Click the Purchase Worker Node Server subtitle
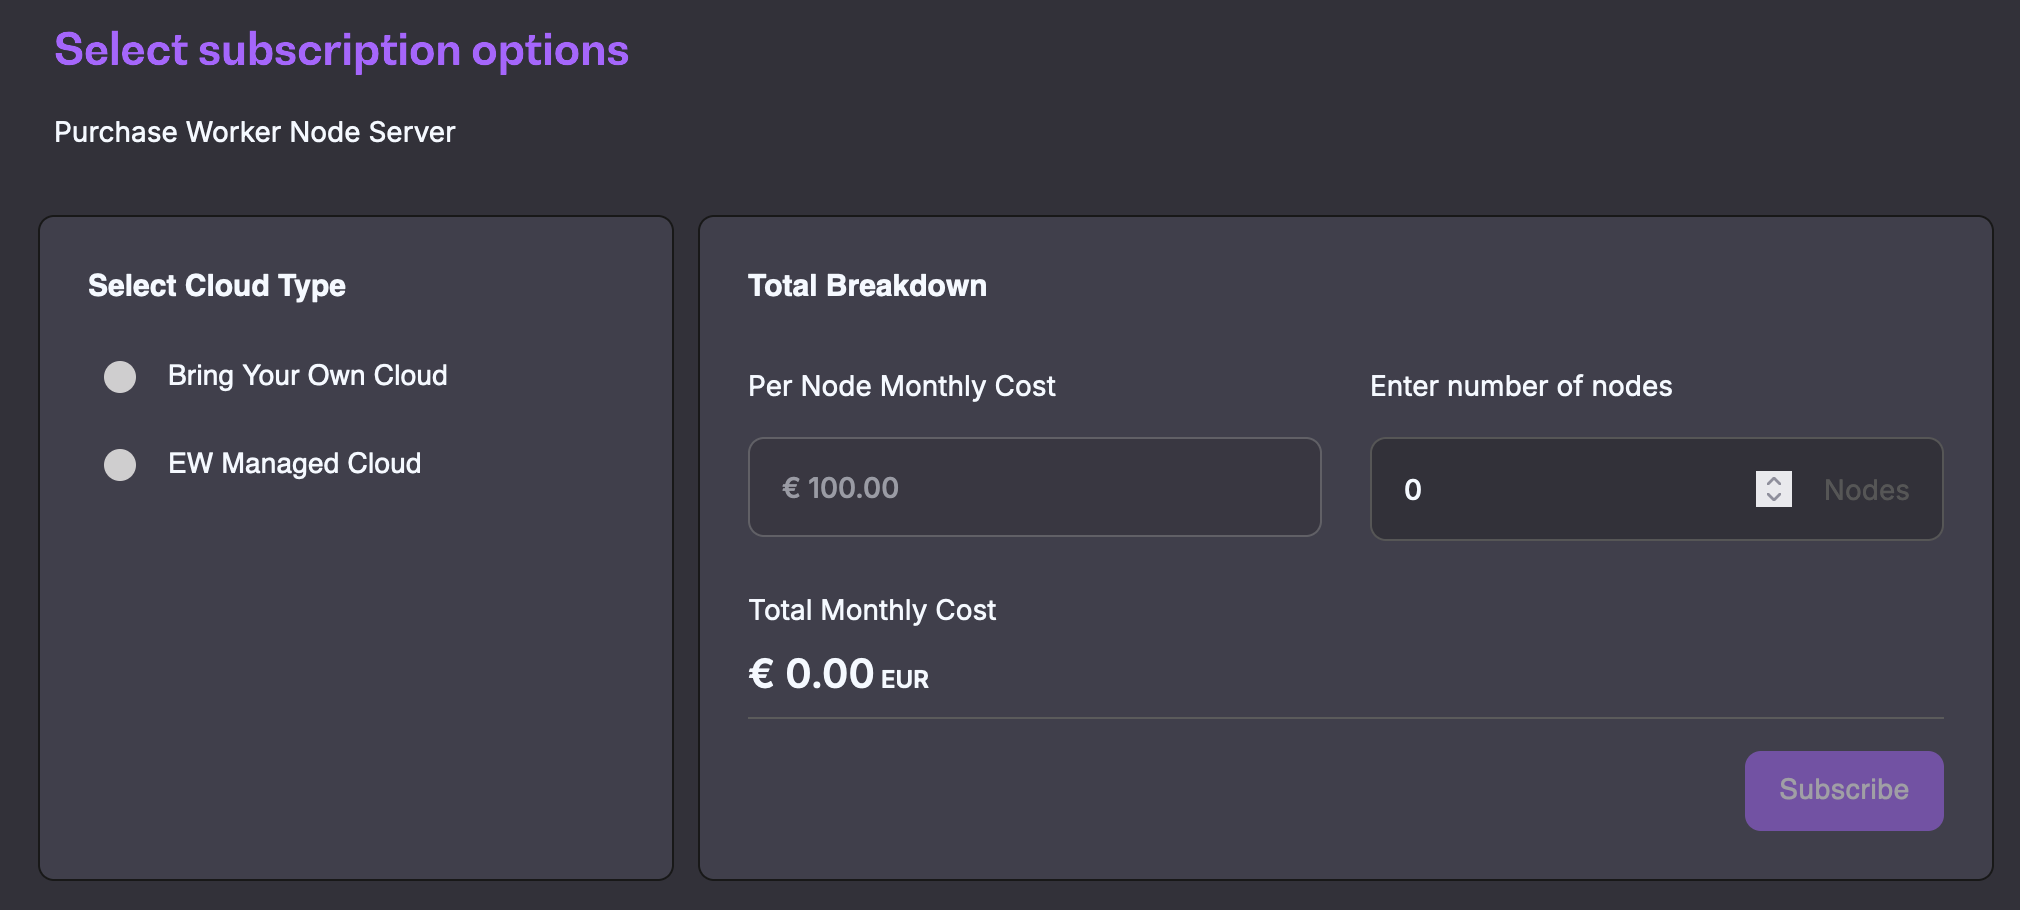2020x910 pixels. [x=254, y=132]
